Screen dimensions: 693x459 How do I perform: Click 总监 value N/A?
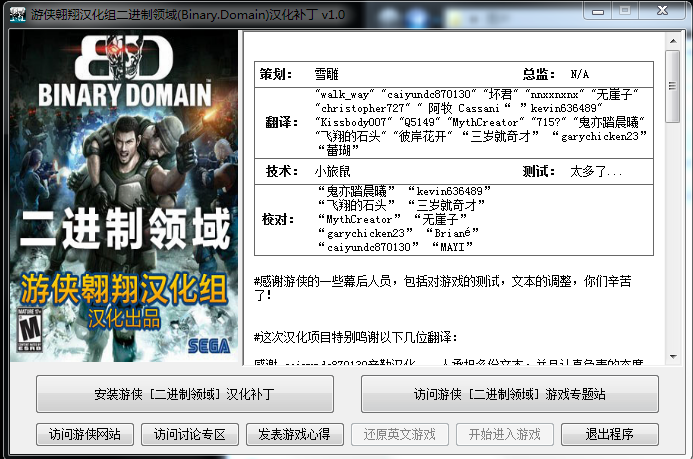579,74
